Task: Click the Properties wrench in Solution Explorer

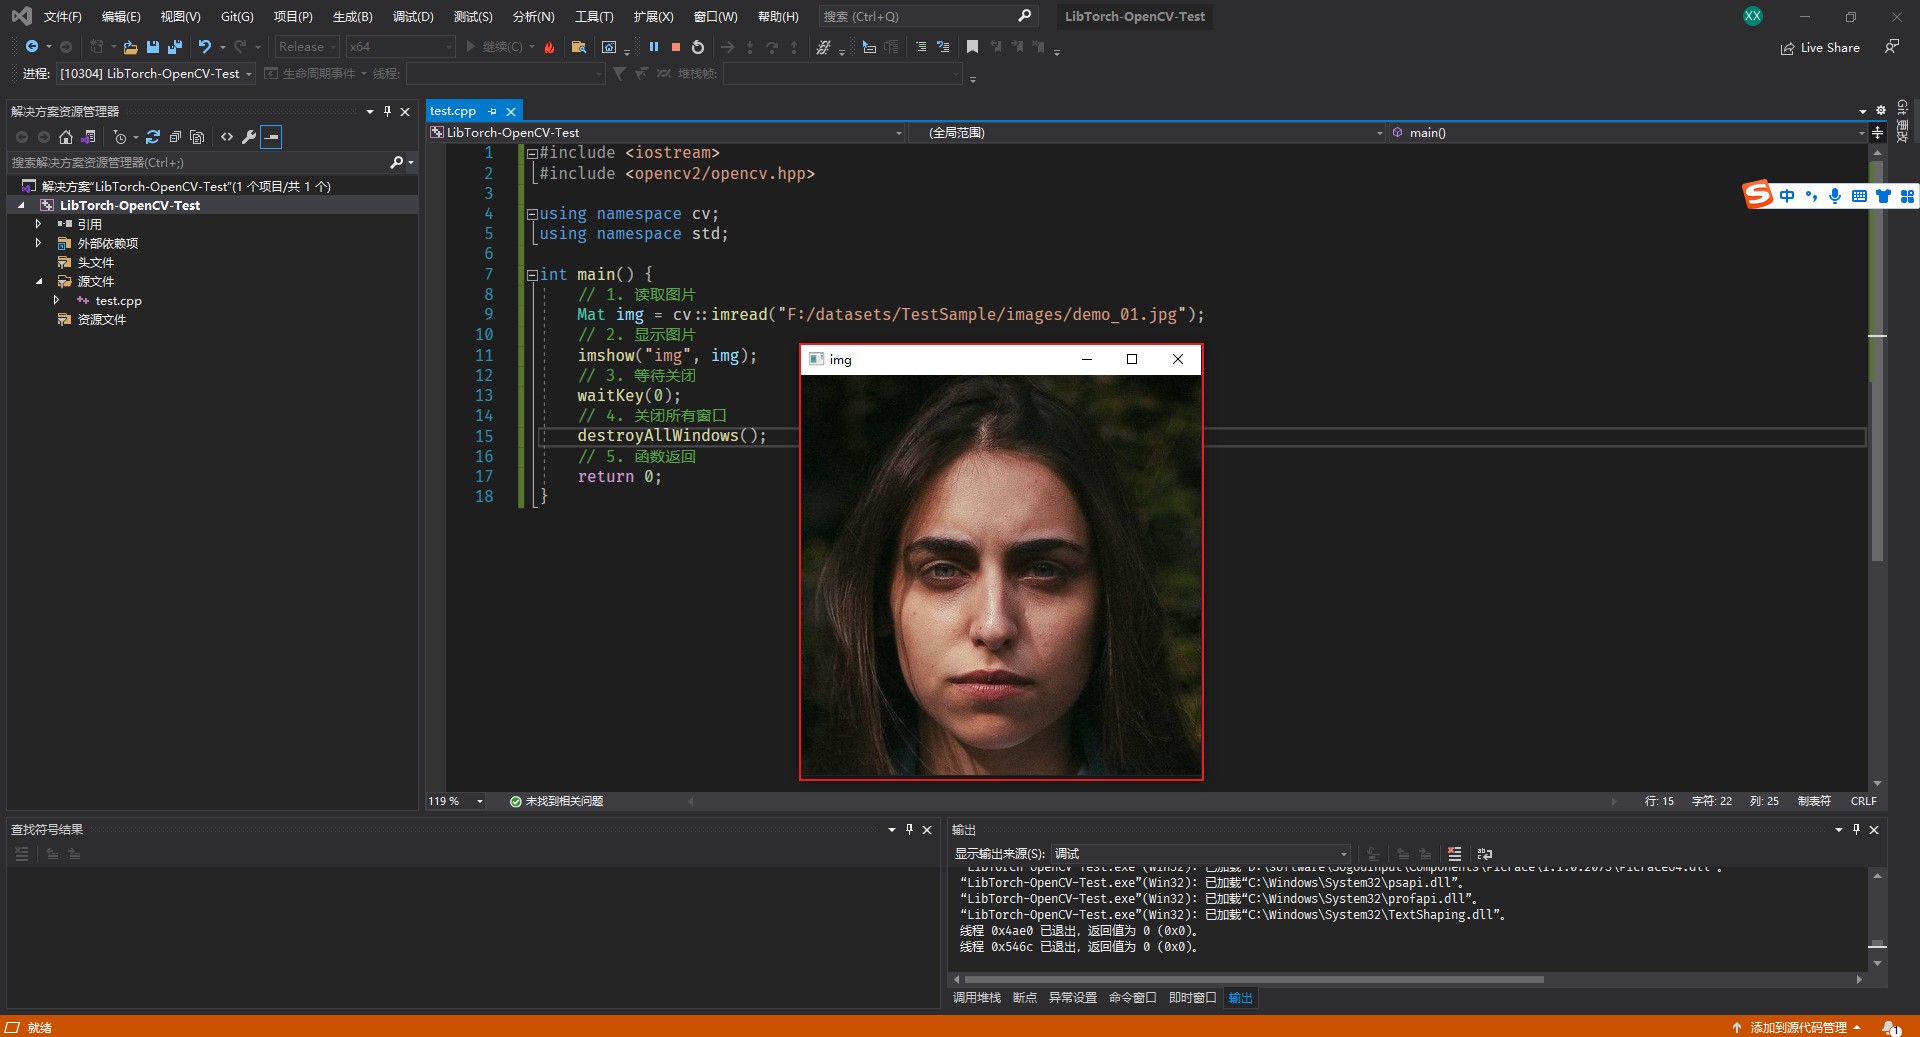Action: tap(249, 137)
